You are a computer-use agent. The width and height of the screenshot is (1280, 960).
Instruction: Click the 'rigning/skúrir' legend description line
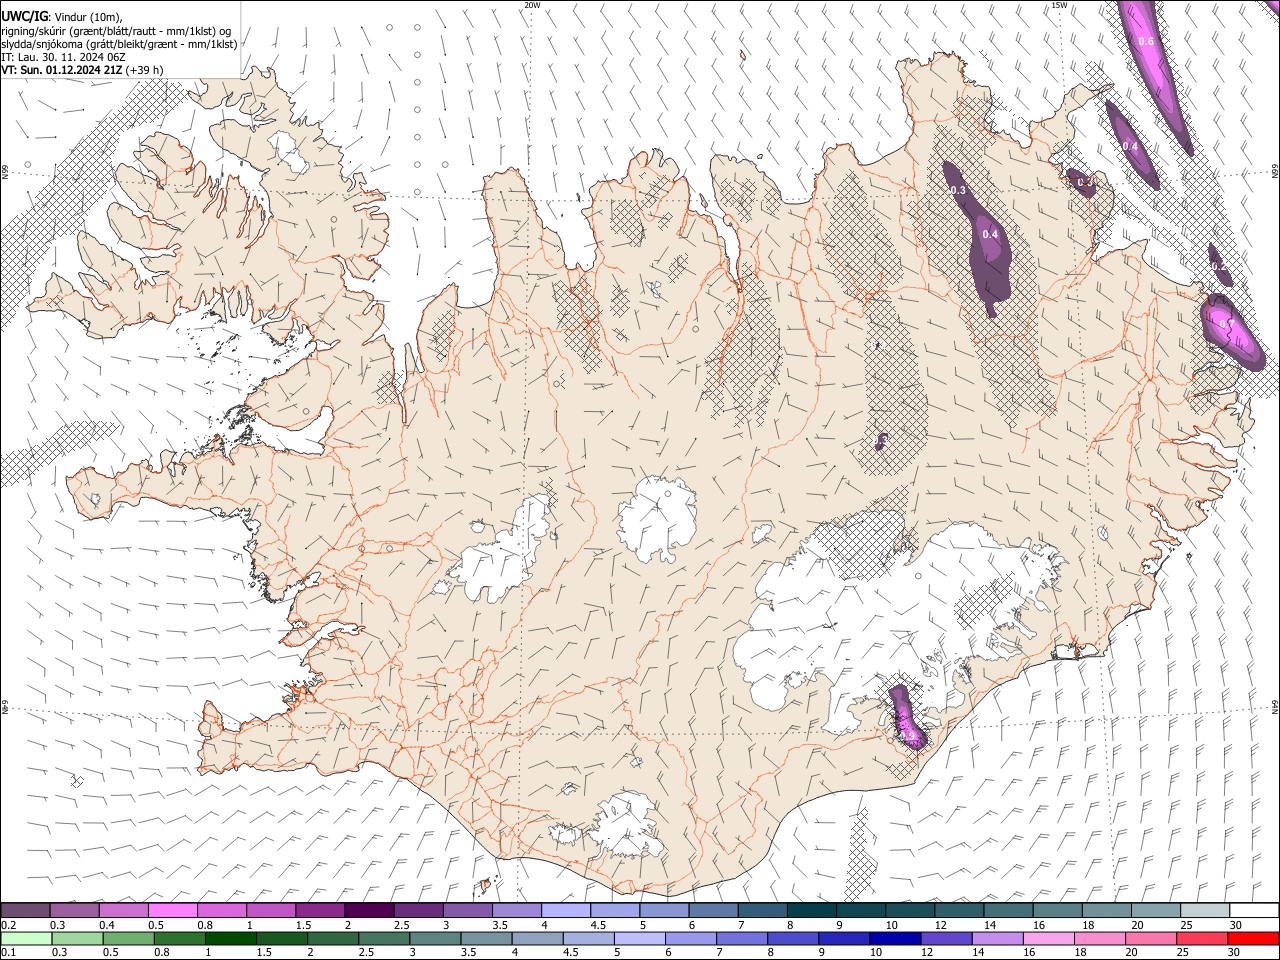tap(116, 31)
